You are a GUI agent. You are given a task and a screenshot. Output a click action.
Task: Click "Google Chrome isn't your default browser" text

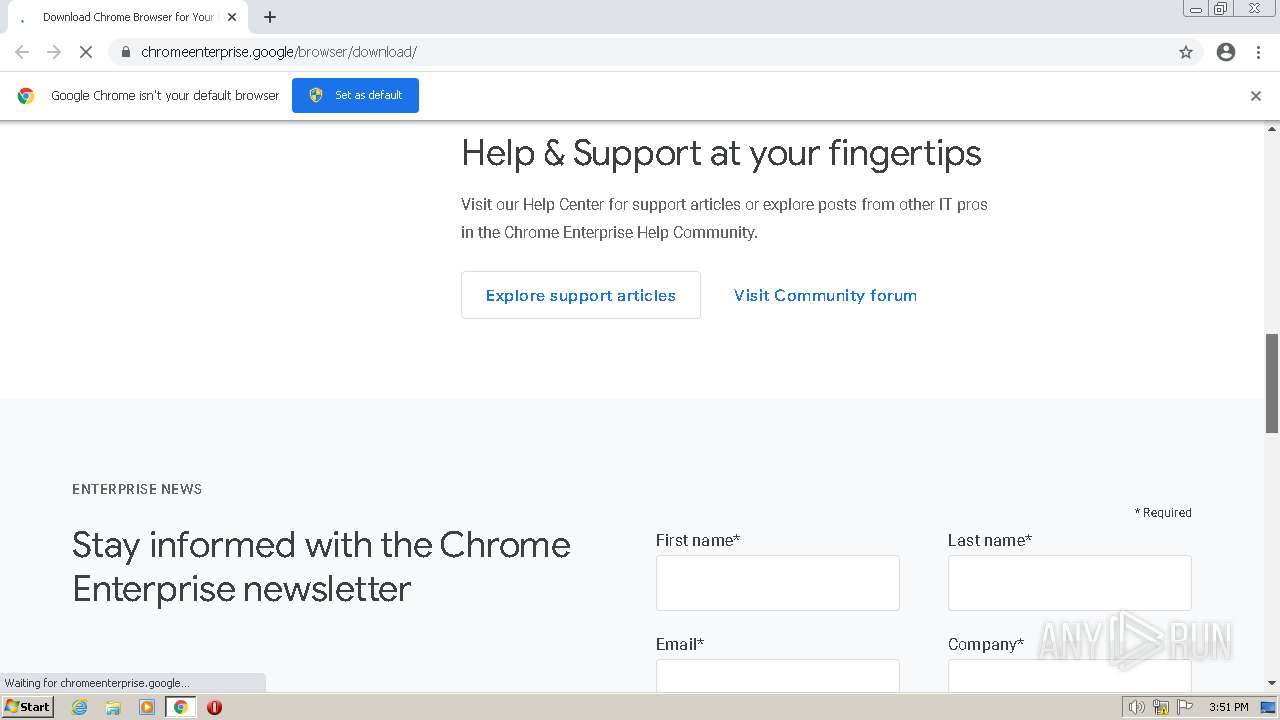[x=165, y=96]
